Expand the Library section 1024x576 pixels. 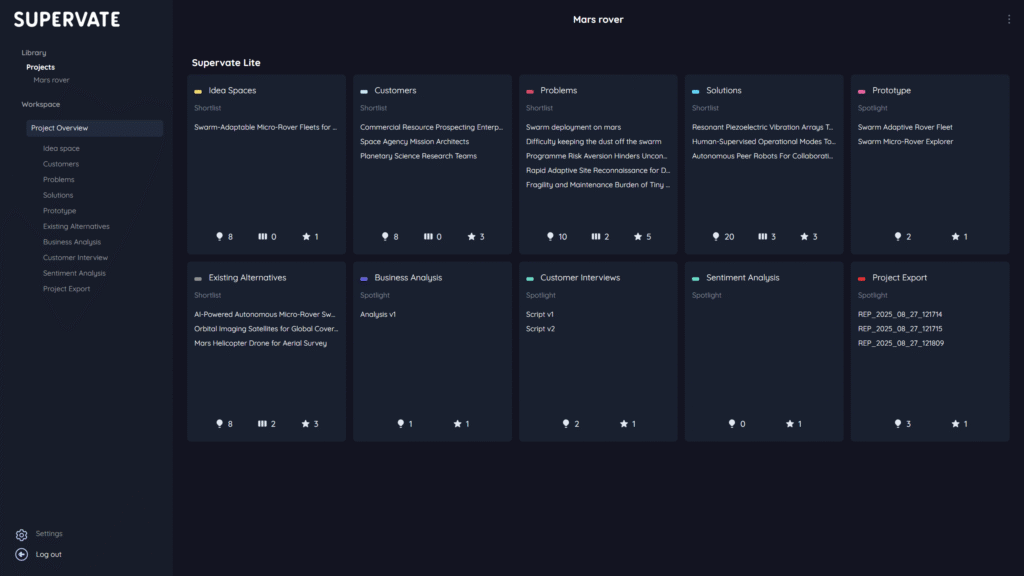(x=34, y=52)
